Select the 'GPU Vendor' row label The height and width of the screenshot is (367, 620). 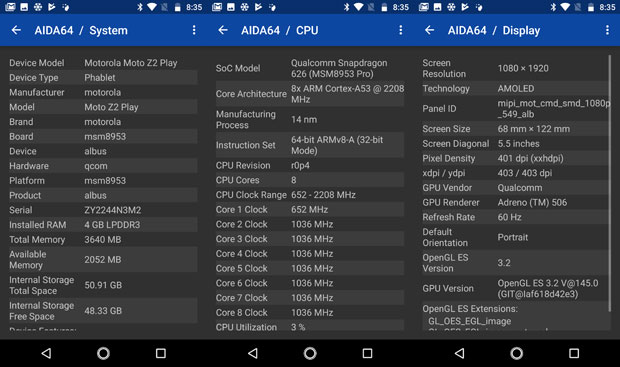(x=447, y=187)
